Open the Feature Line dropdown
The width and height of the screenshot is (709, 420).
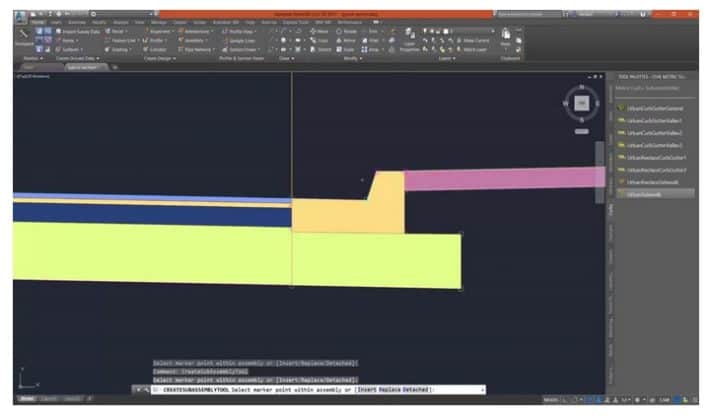pos(122,41)
